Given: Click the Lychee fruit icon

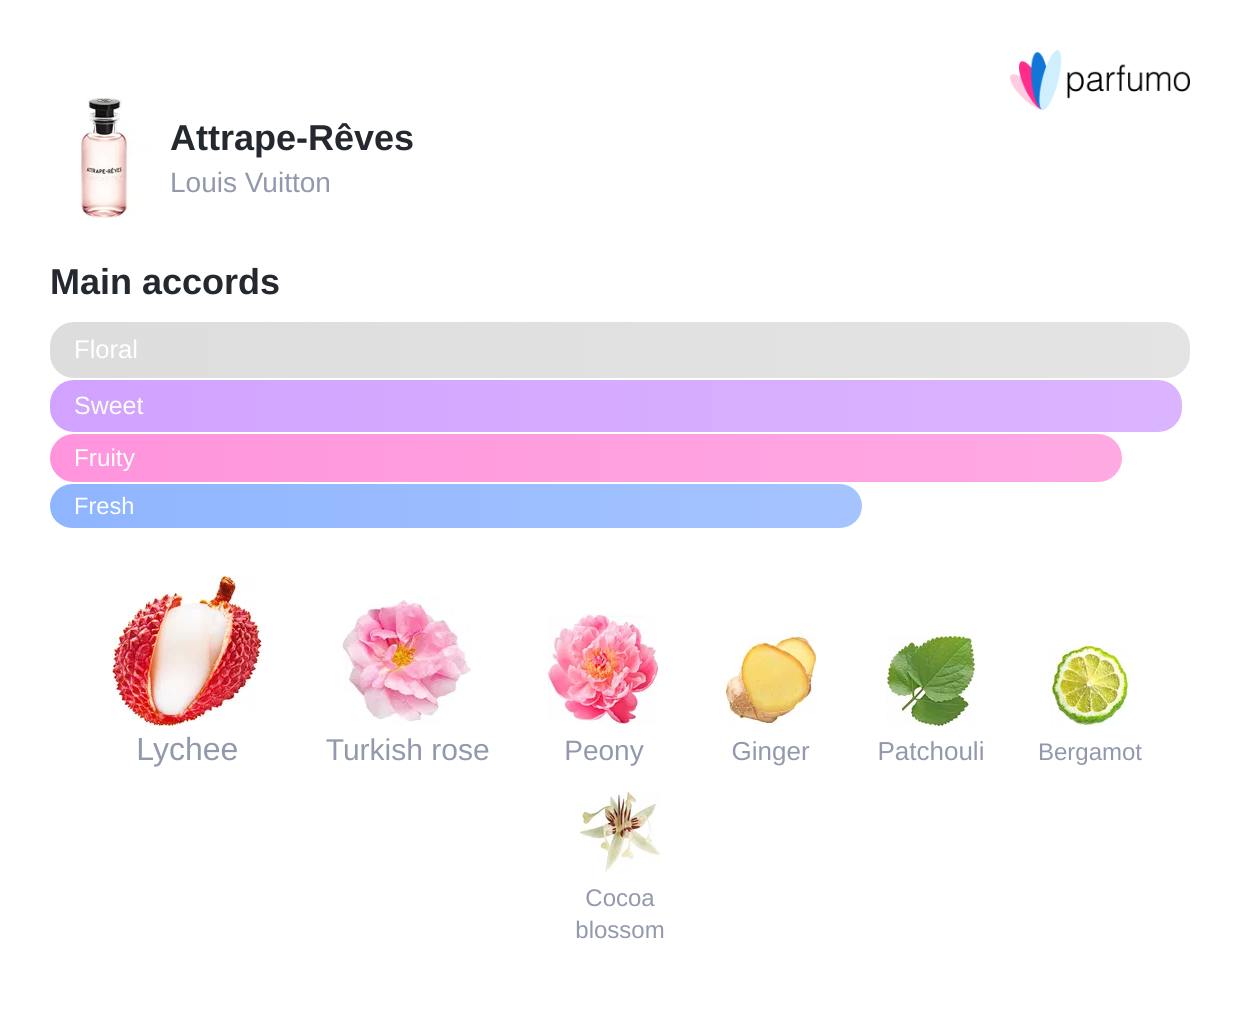Looking at the screenshot, I should [x=187, y=650].
